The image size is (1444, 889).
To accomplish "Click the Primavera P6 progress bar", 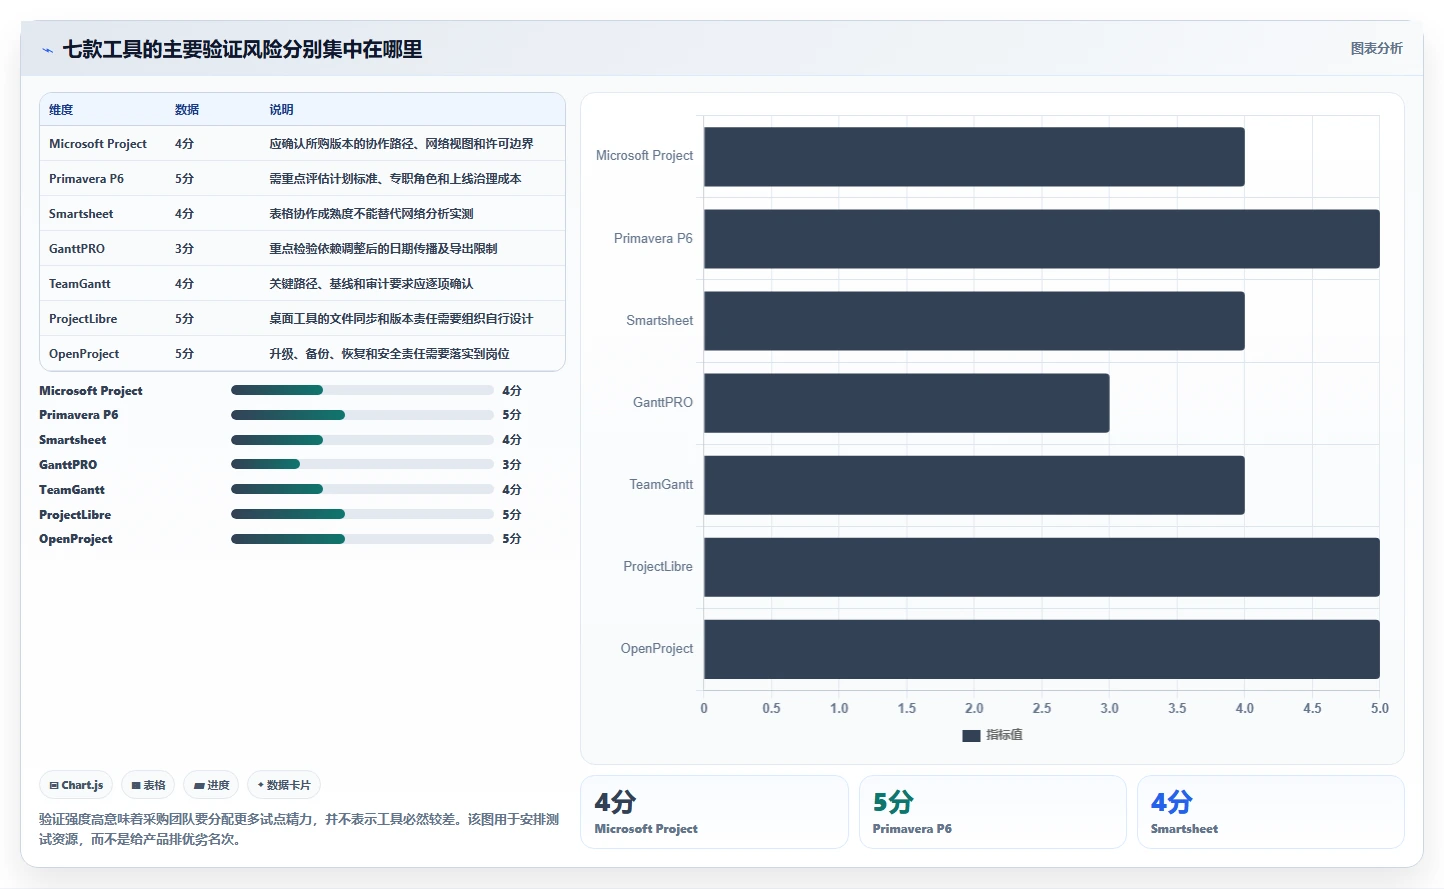I will click(362, 415).
